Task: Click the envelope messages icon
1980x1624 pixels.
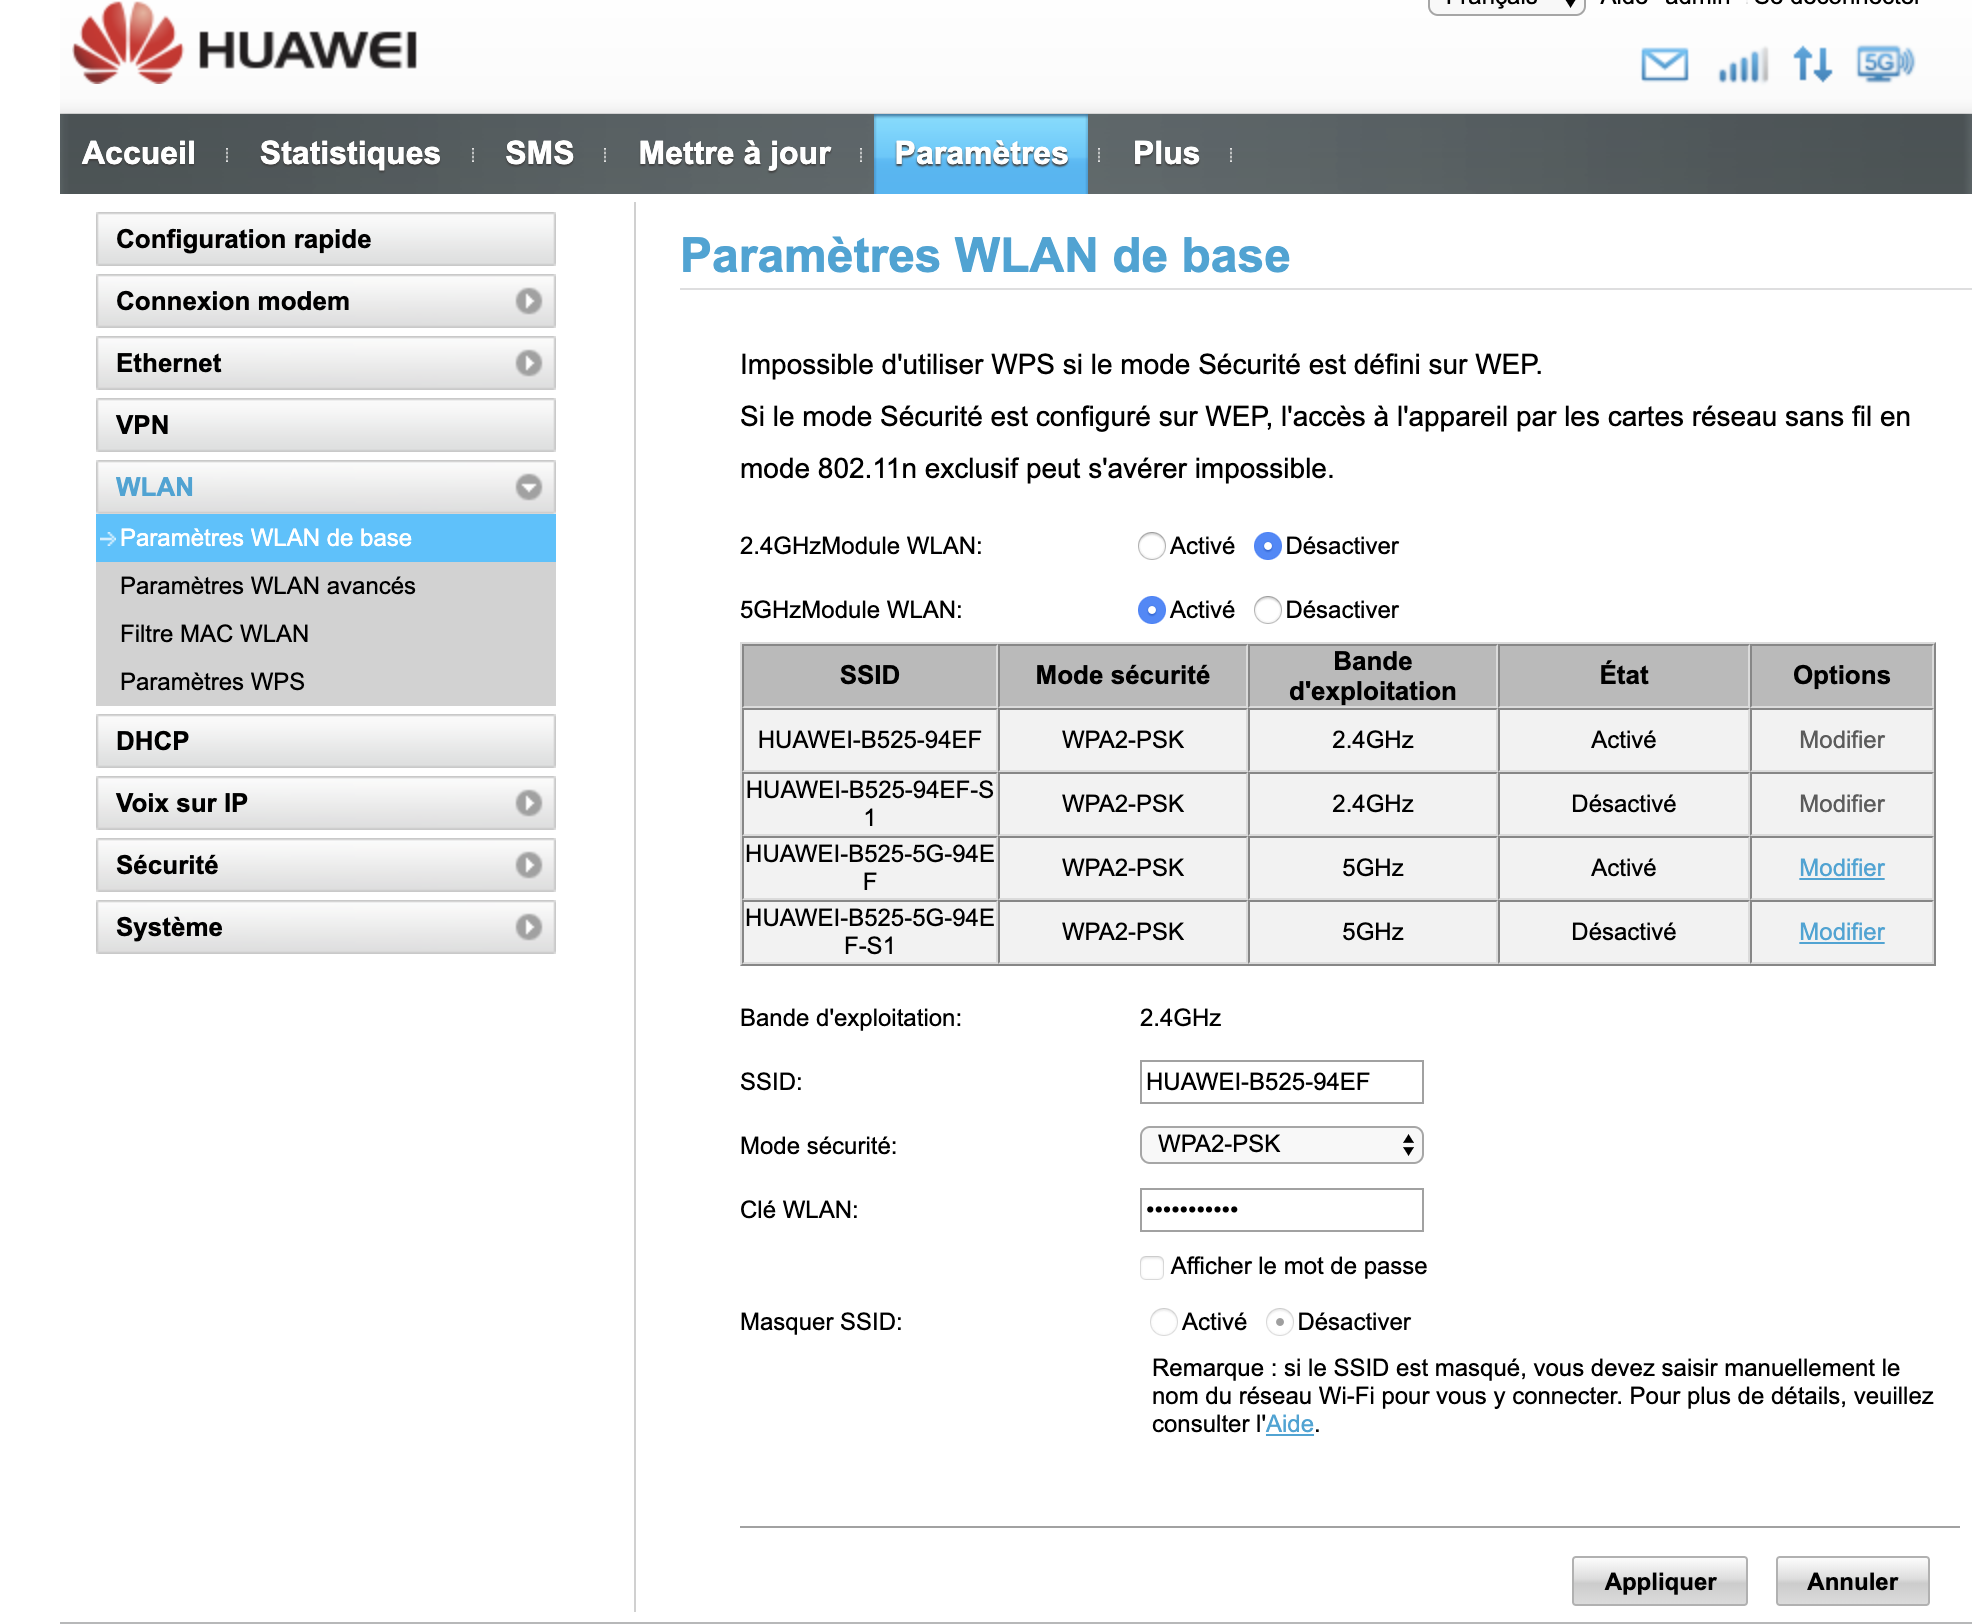Action: pos(1664,65)
